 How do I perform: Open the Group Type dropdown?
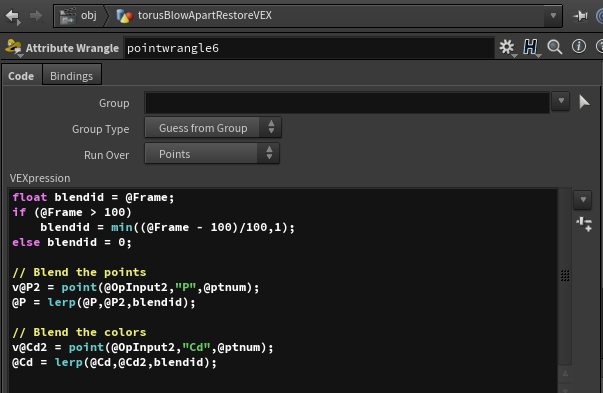click(213, 128)
